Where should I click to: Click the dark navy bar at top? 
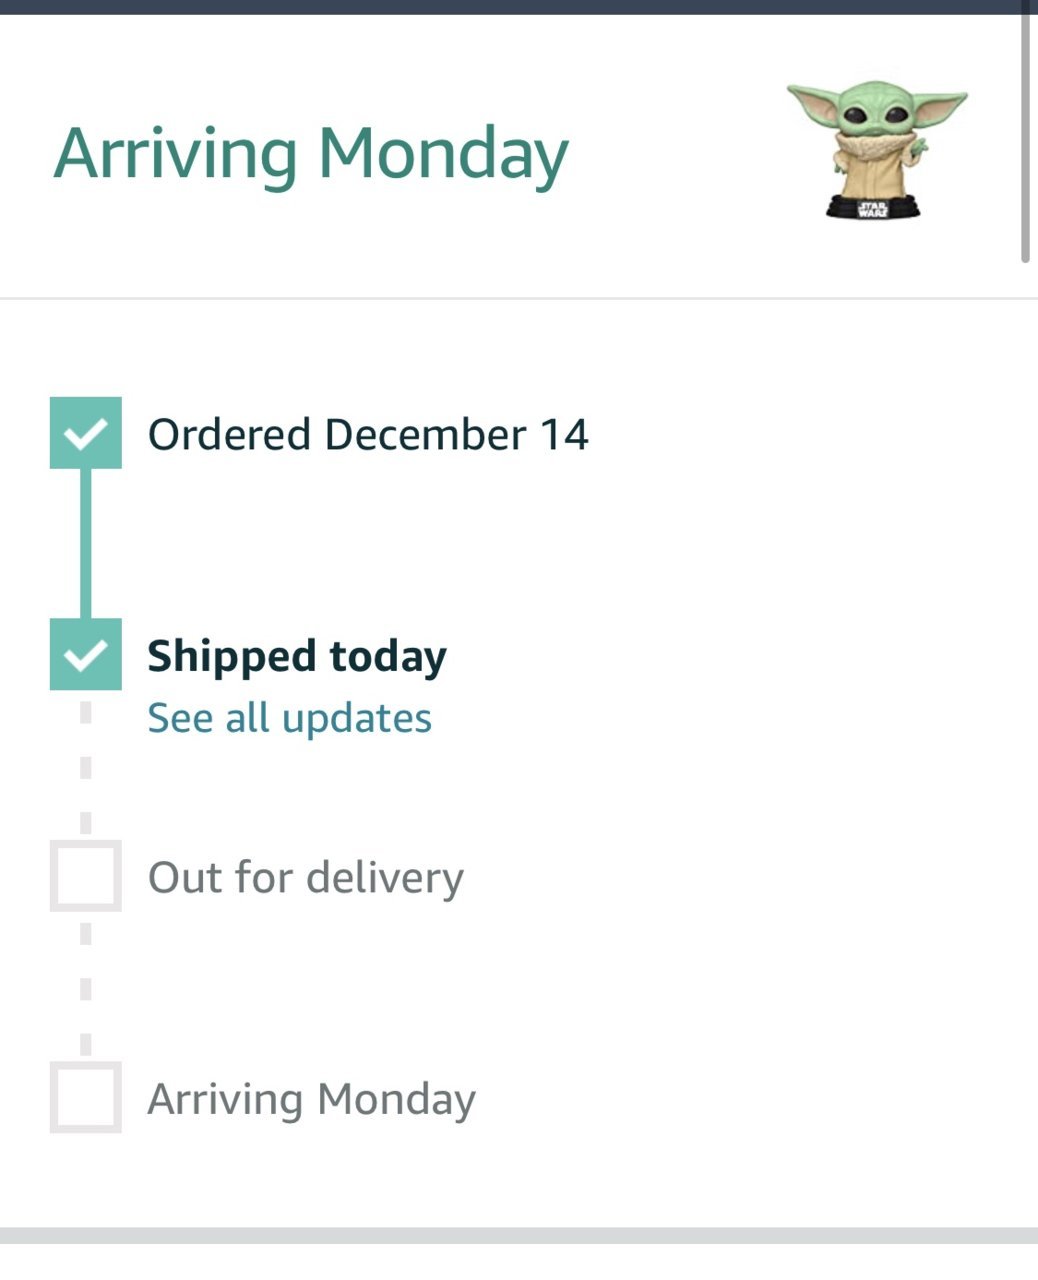pyautogui.click(x=519, y=7)
